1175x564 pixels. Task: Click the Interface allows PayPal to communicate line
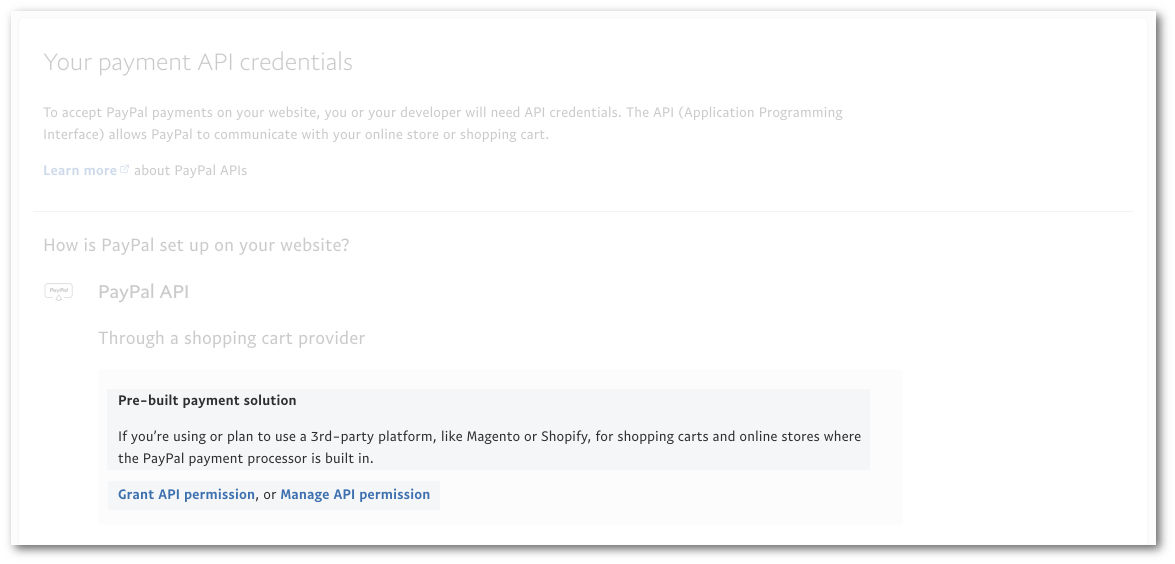[x=296, y=136]
